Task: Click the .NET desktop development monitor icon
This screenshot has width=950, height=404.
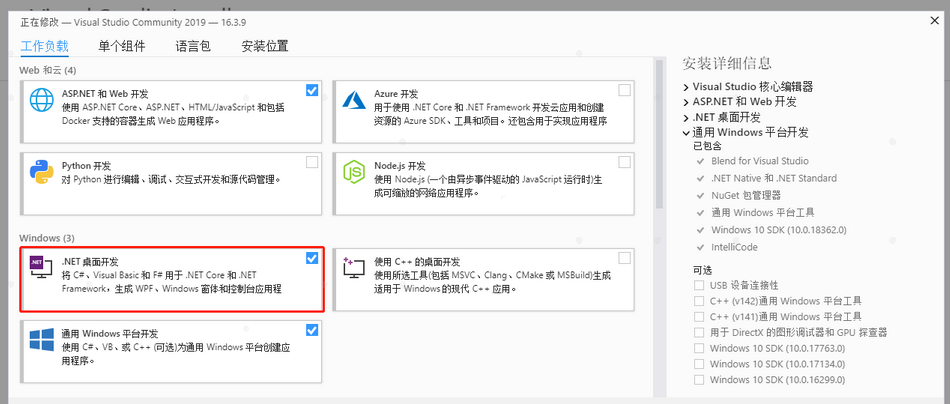Action: (42, 267)
